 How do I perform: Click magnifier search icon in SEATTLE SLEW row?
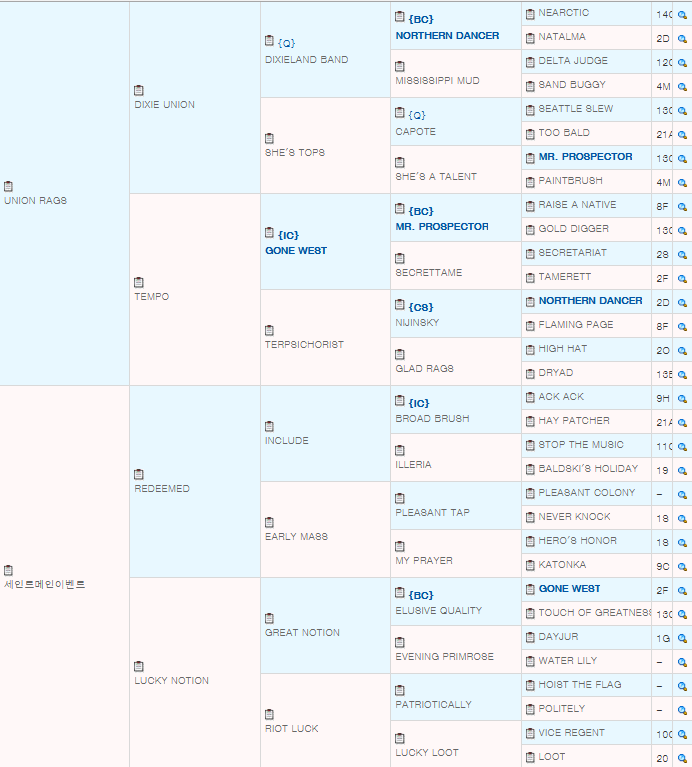(682, 111)
